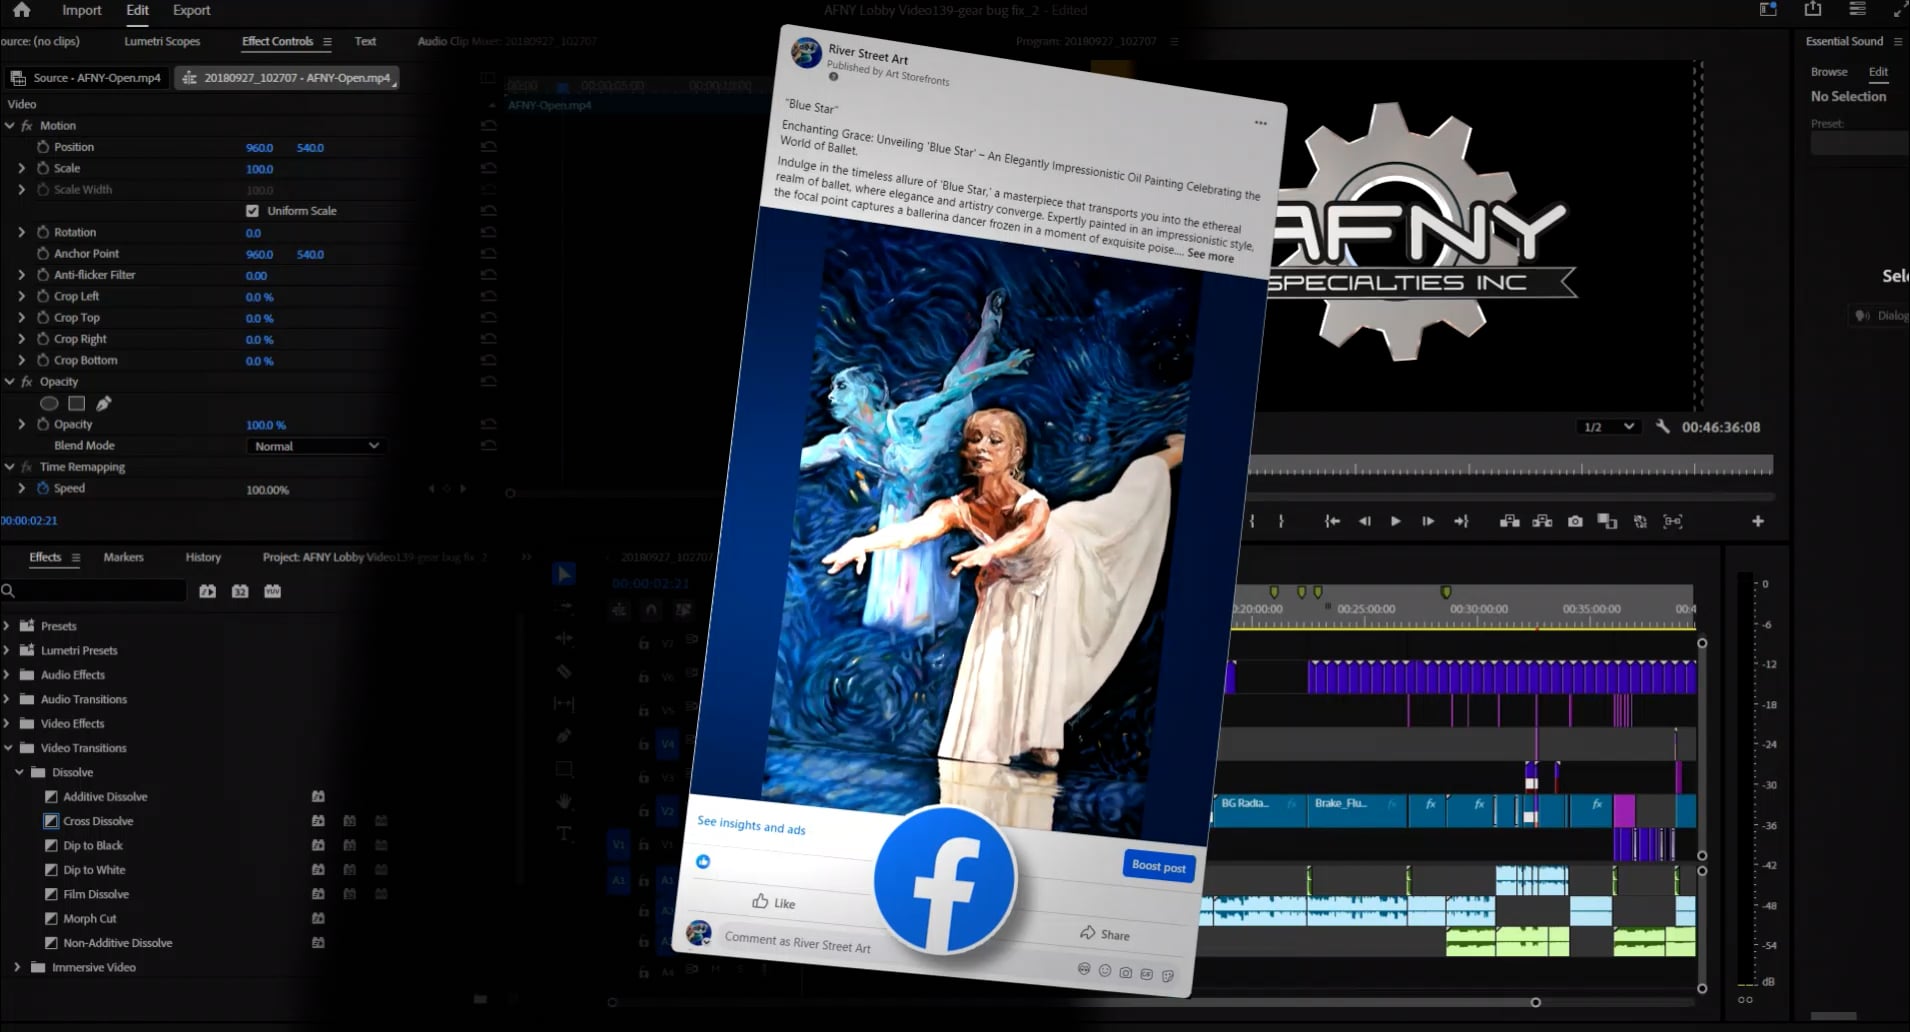The image size is (1910, 1032).
Task: Select the Cross Dissolve transition
Action: coord(98,821)
